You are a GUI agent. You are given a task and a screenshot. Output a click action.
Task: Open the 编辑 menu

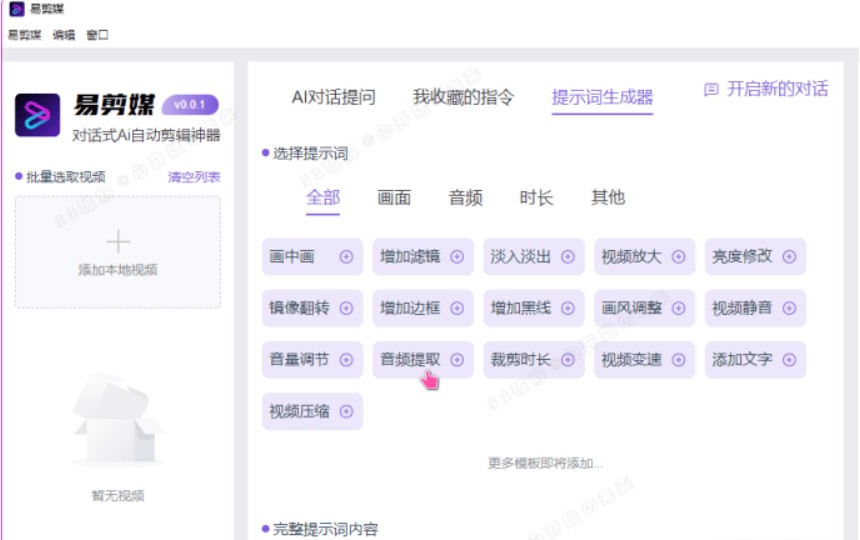(64, 35)
